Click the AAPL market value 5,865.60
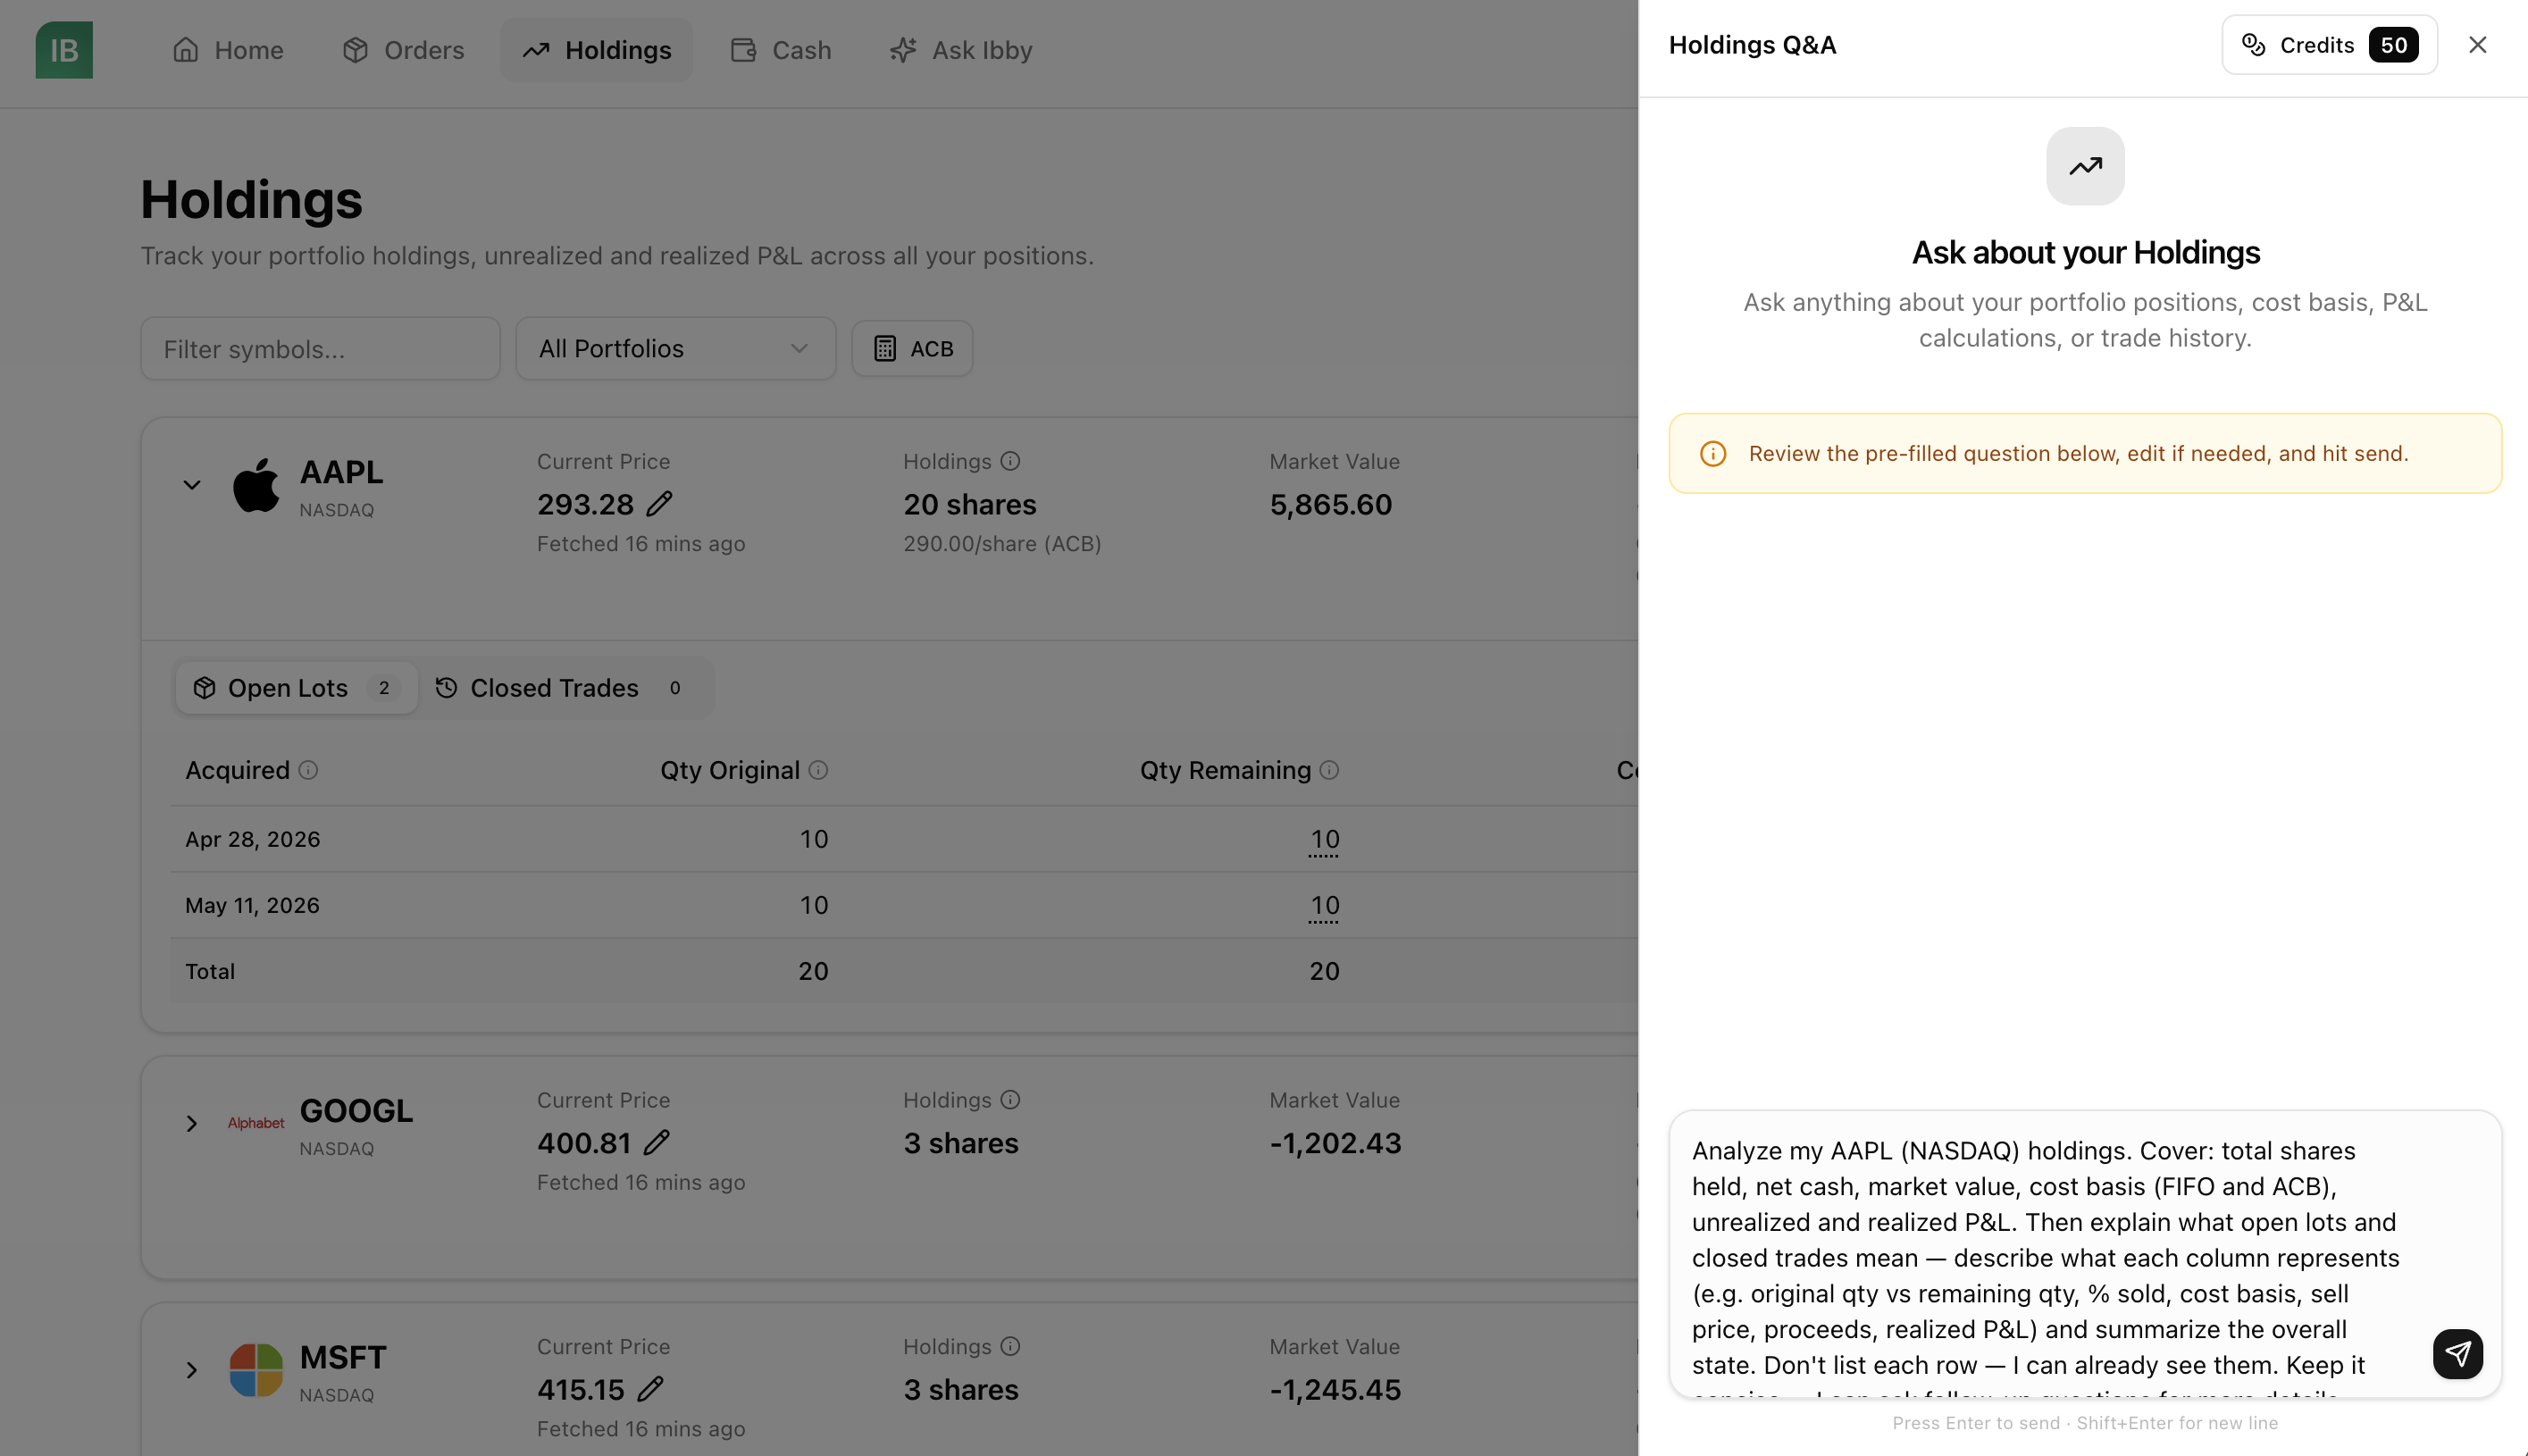Viewport: 2528px width, 1456px height. pos(1330,505)
